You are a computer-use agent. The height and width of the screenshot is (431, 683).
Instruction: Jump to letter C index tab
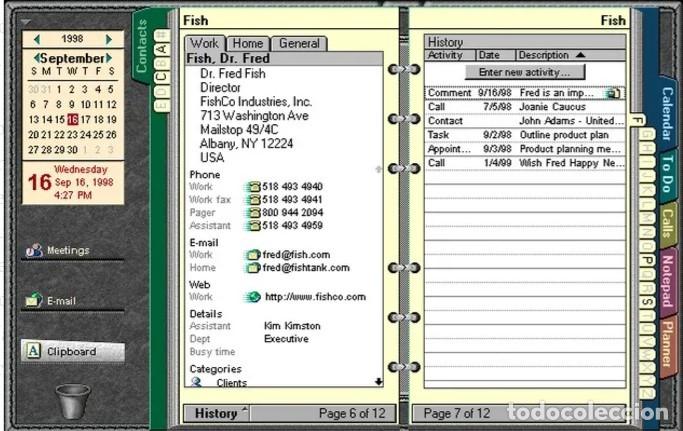(162, 77)
